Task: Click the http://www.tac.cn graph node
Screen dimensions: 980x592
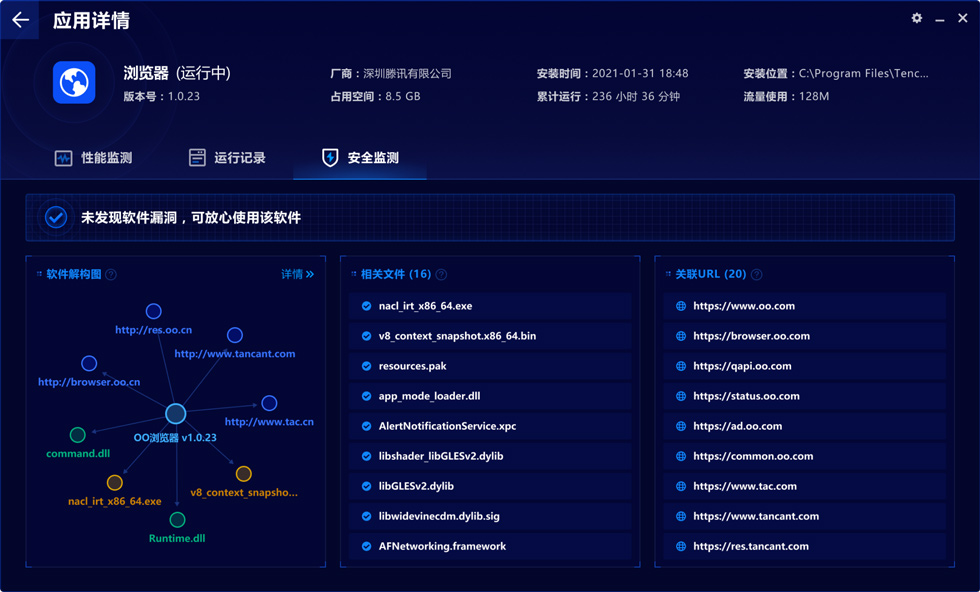Action: (269, 403)
